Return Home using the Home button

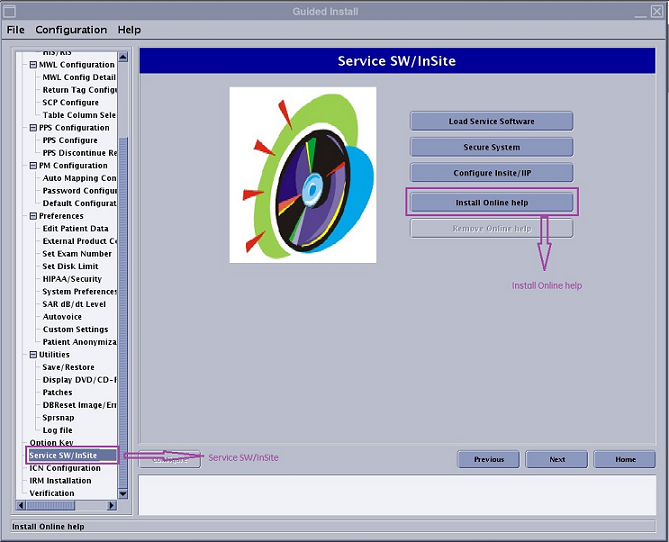[625, 460]
